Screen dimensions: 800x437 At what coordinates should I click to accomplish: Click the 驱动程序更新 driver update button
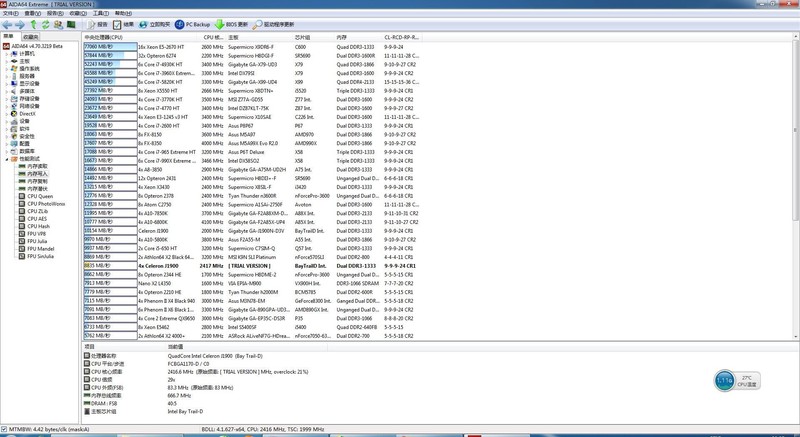(x=273, y=24)
